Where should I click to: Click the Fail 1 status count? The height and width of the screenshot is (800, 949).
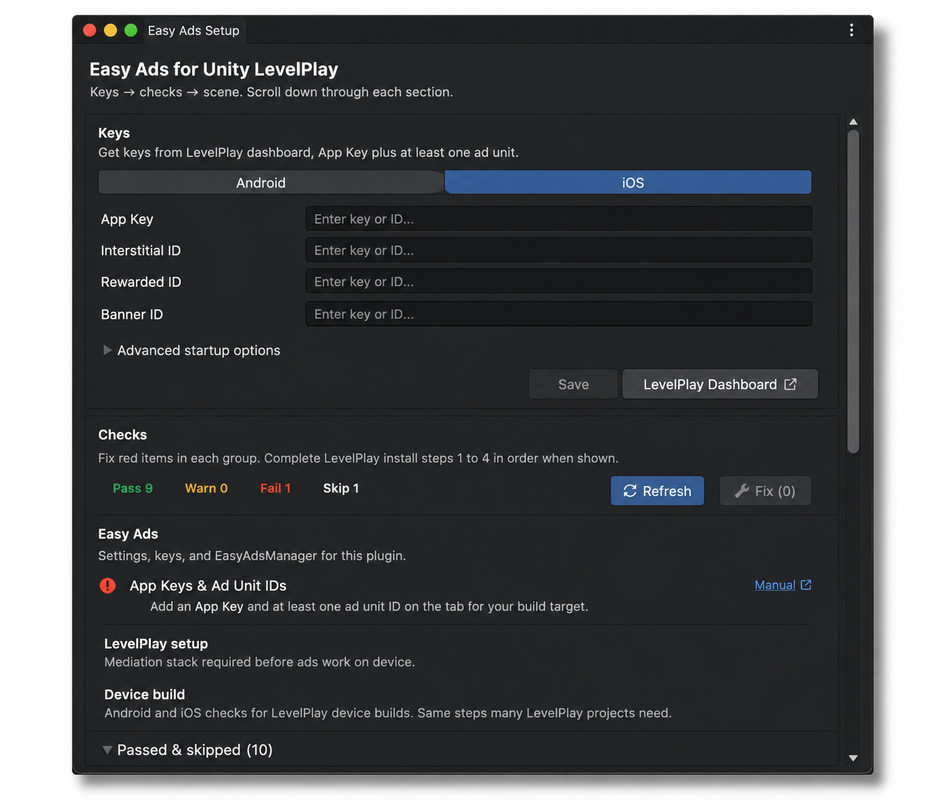click(x=275, y=488)
